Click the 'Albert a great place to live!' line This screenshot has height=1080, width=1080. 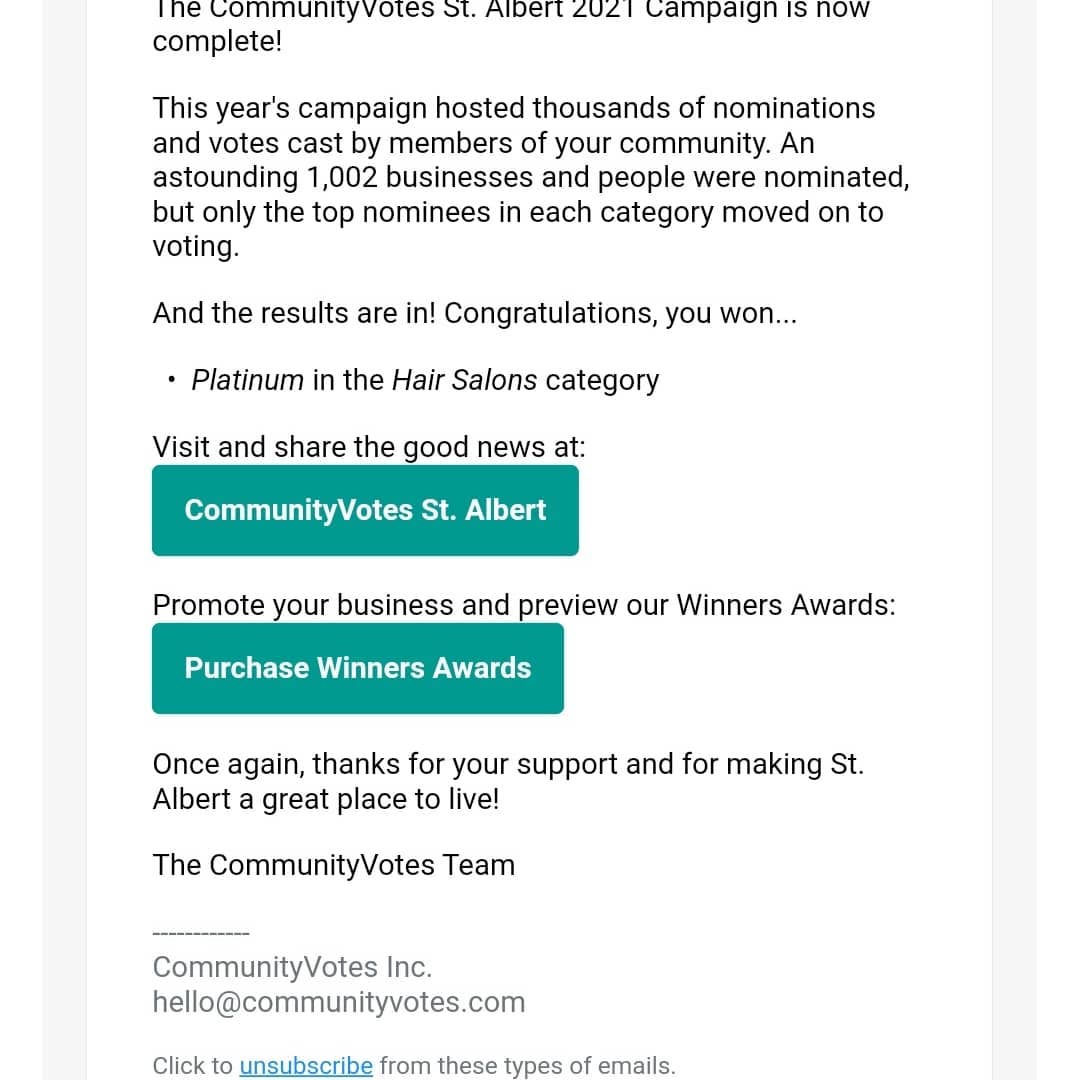tap(325, 799)
